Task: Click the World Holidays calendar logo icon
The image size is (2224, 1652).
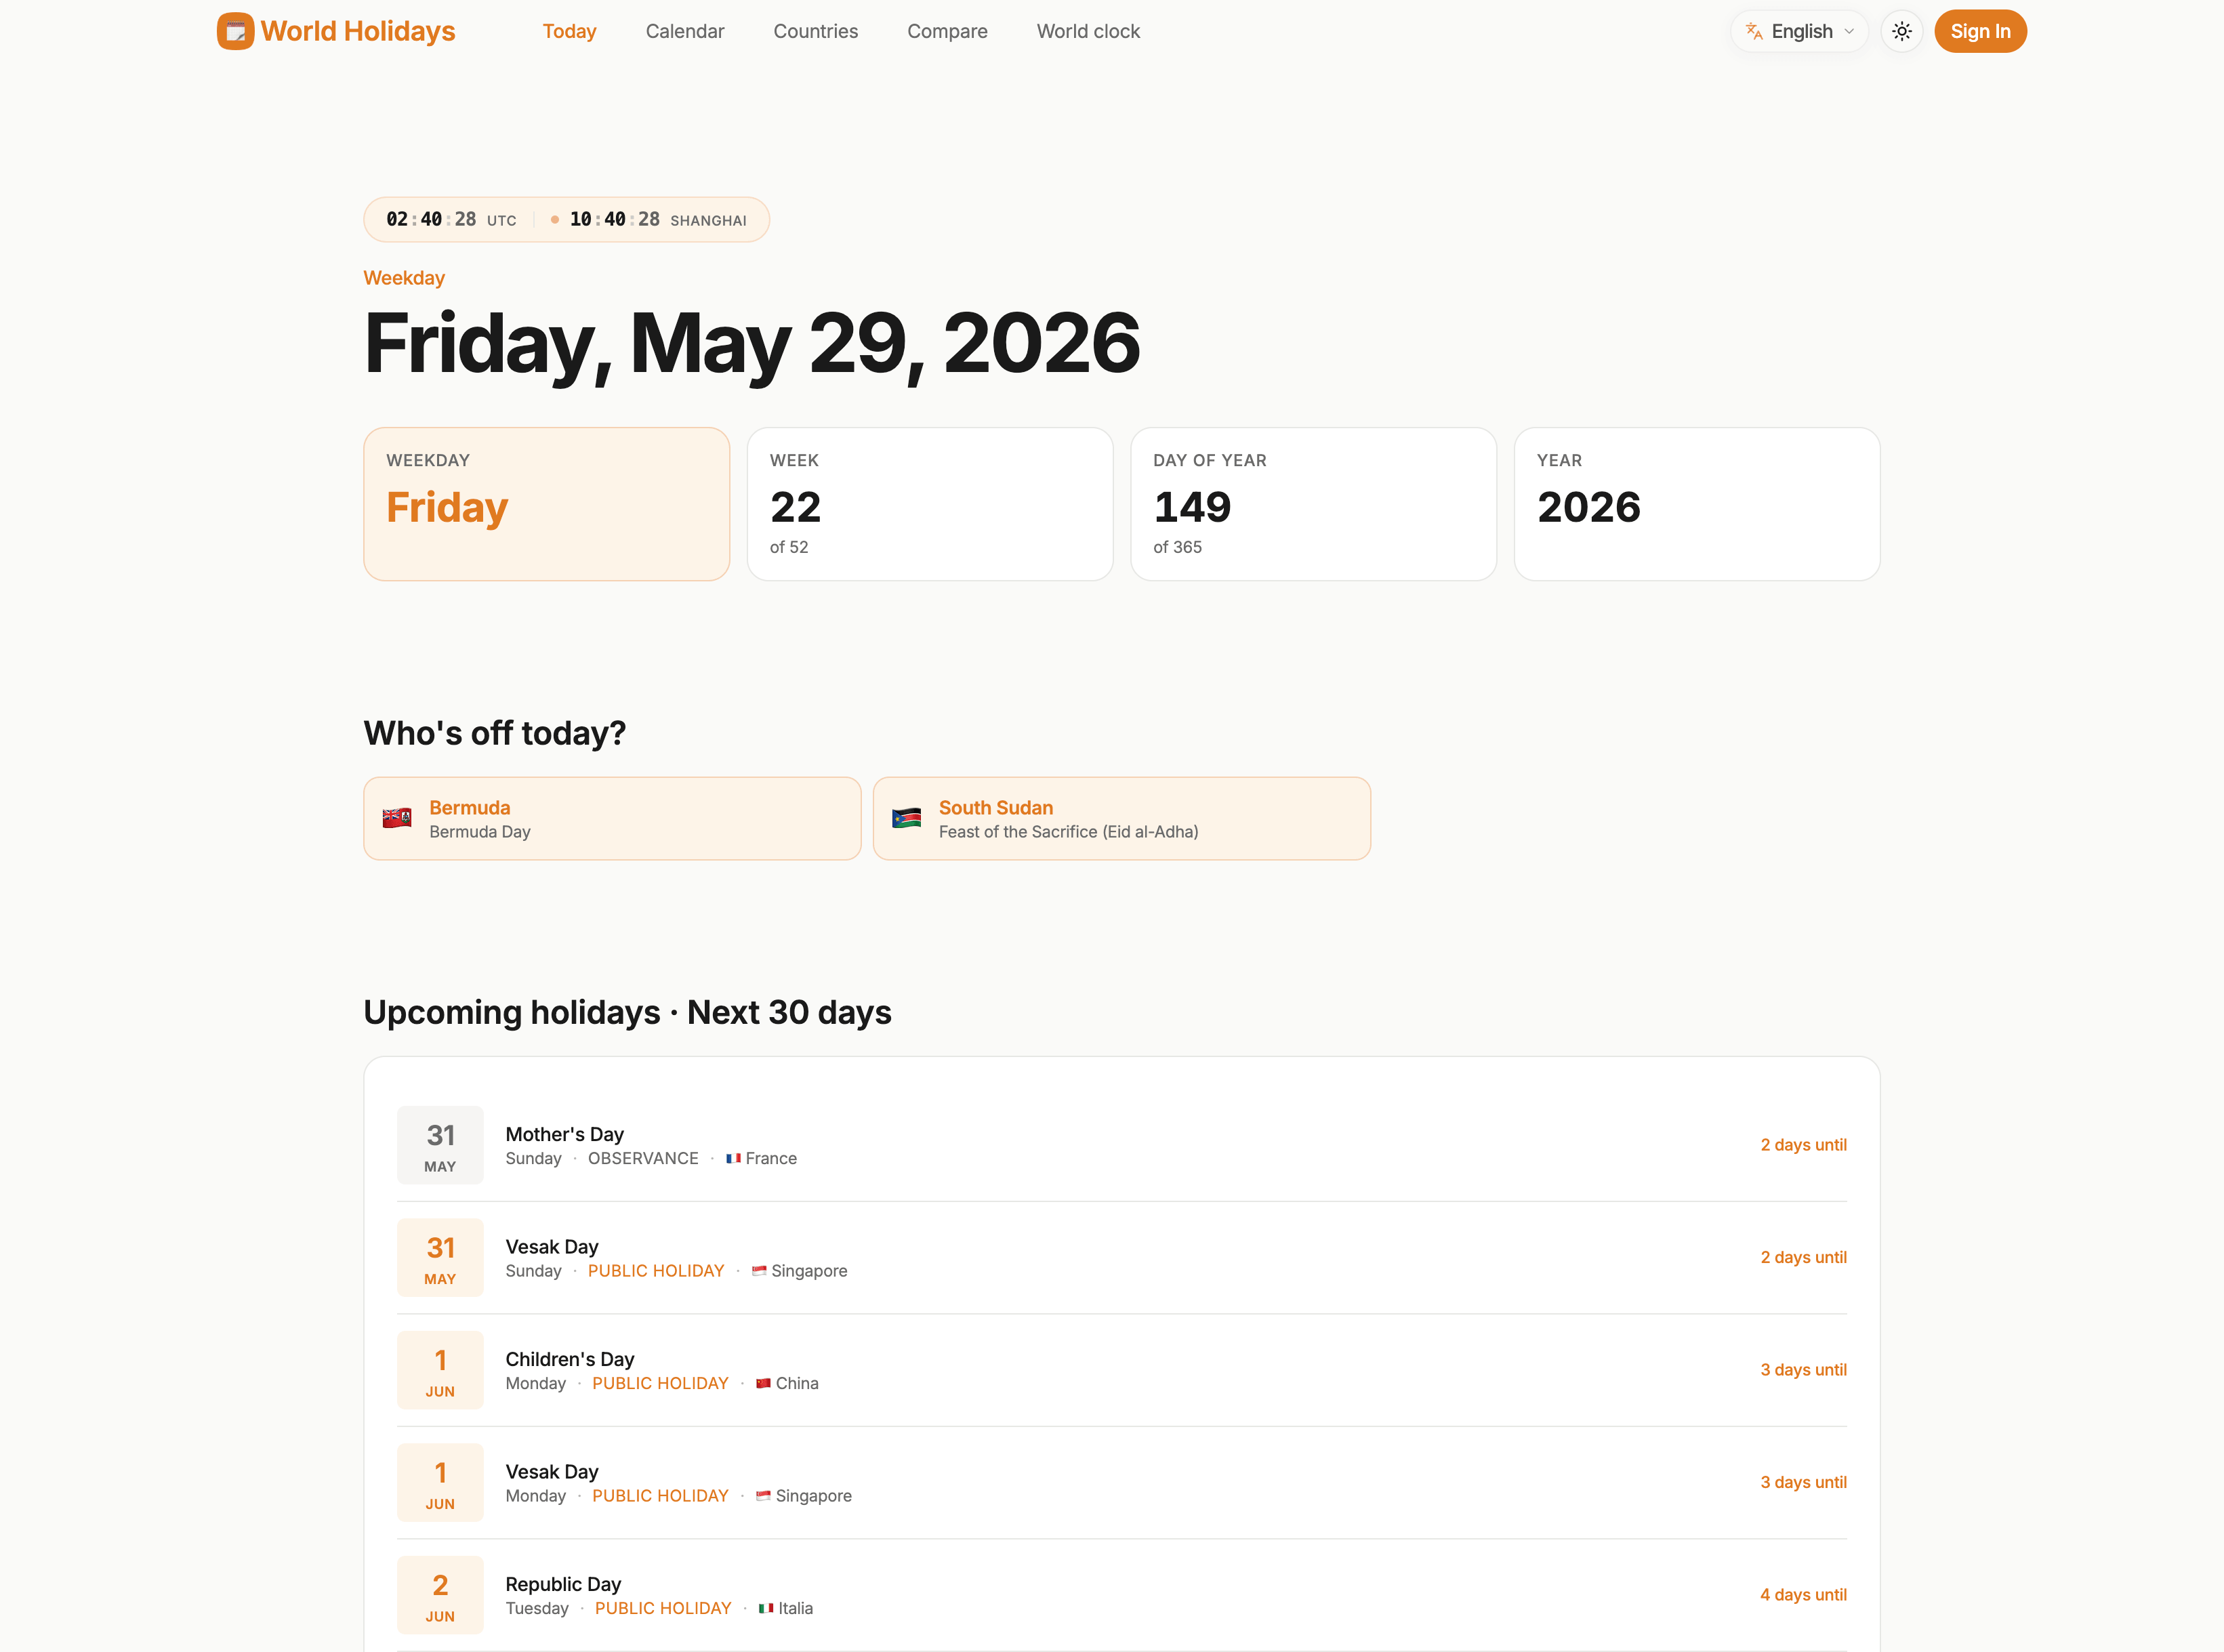Action: pos(235,31)
